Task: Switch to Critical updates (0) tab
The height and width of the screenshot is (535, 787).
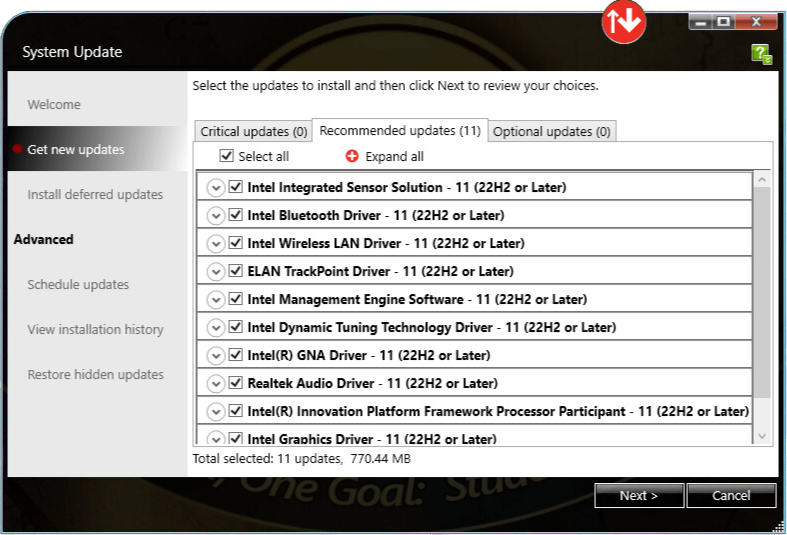Action: (x=253, y=131)
